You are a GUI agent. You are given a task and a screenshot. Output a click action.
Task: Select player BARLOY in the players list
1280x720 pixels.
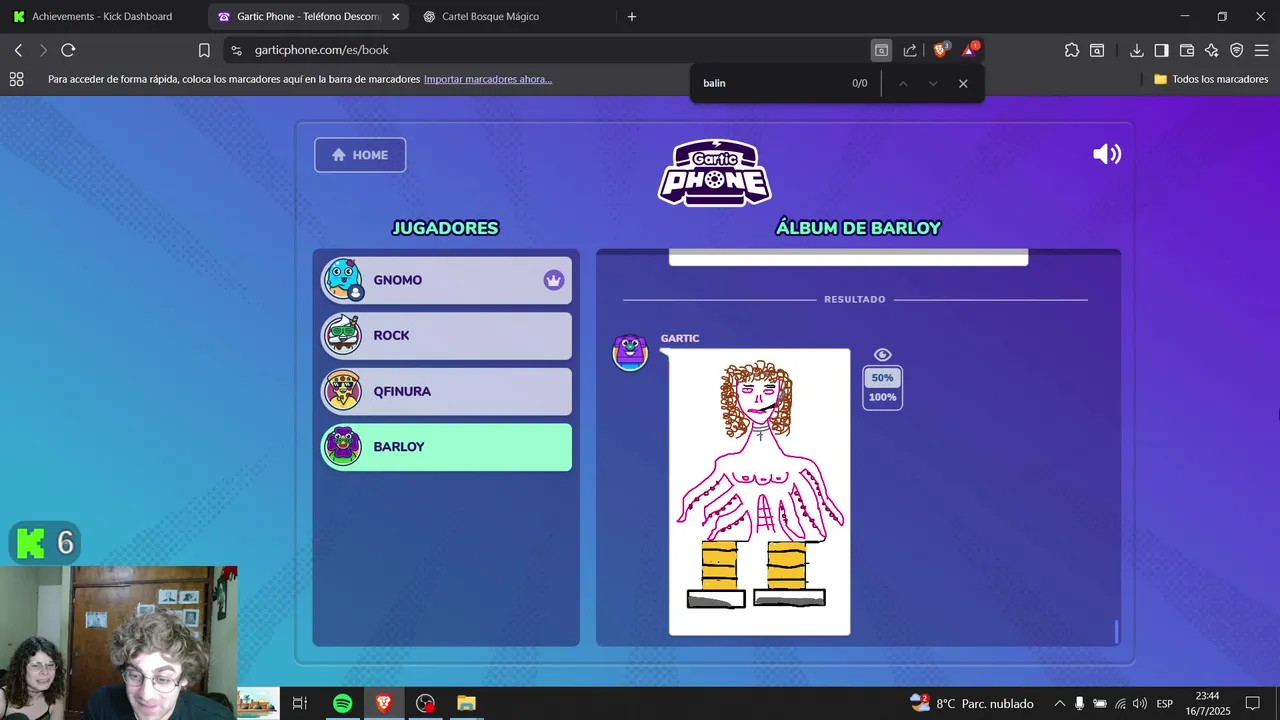(x=446, y=447)
